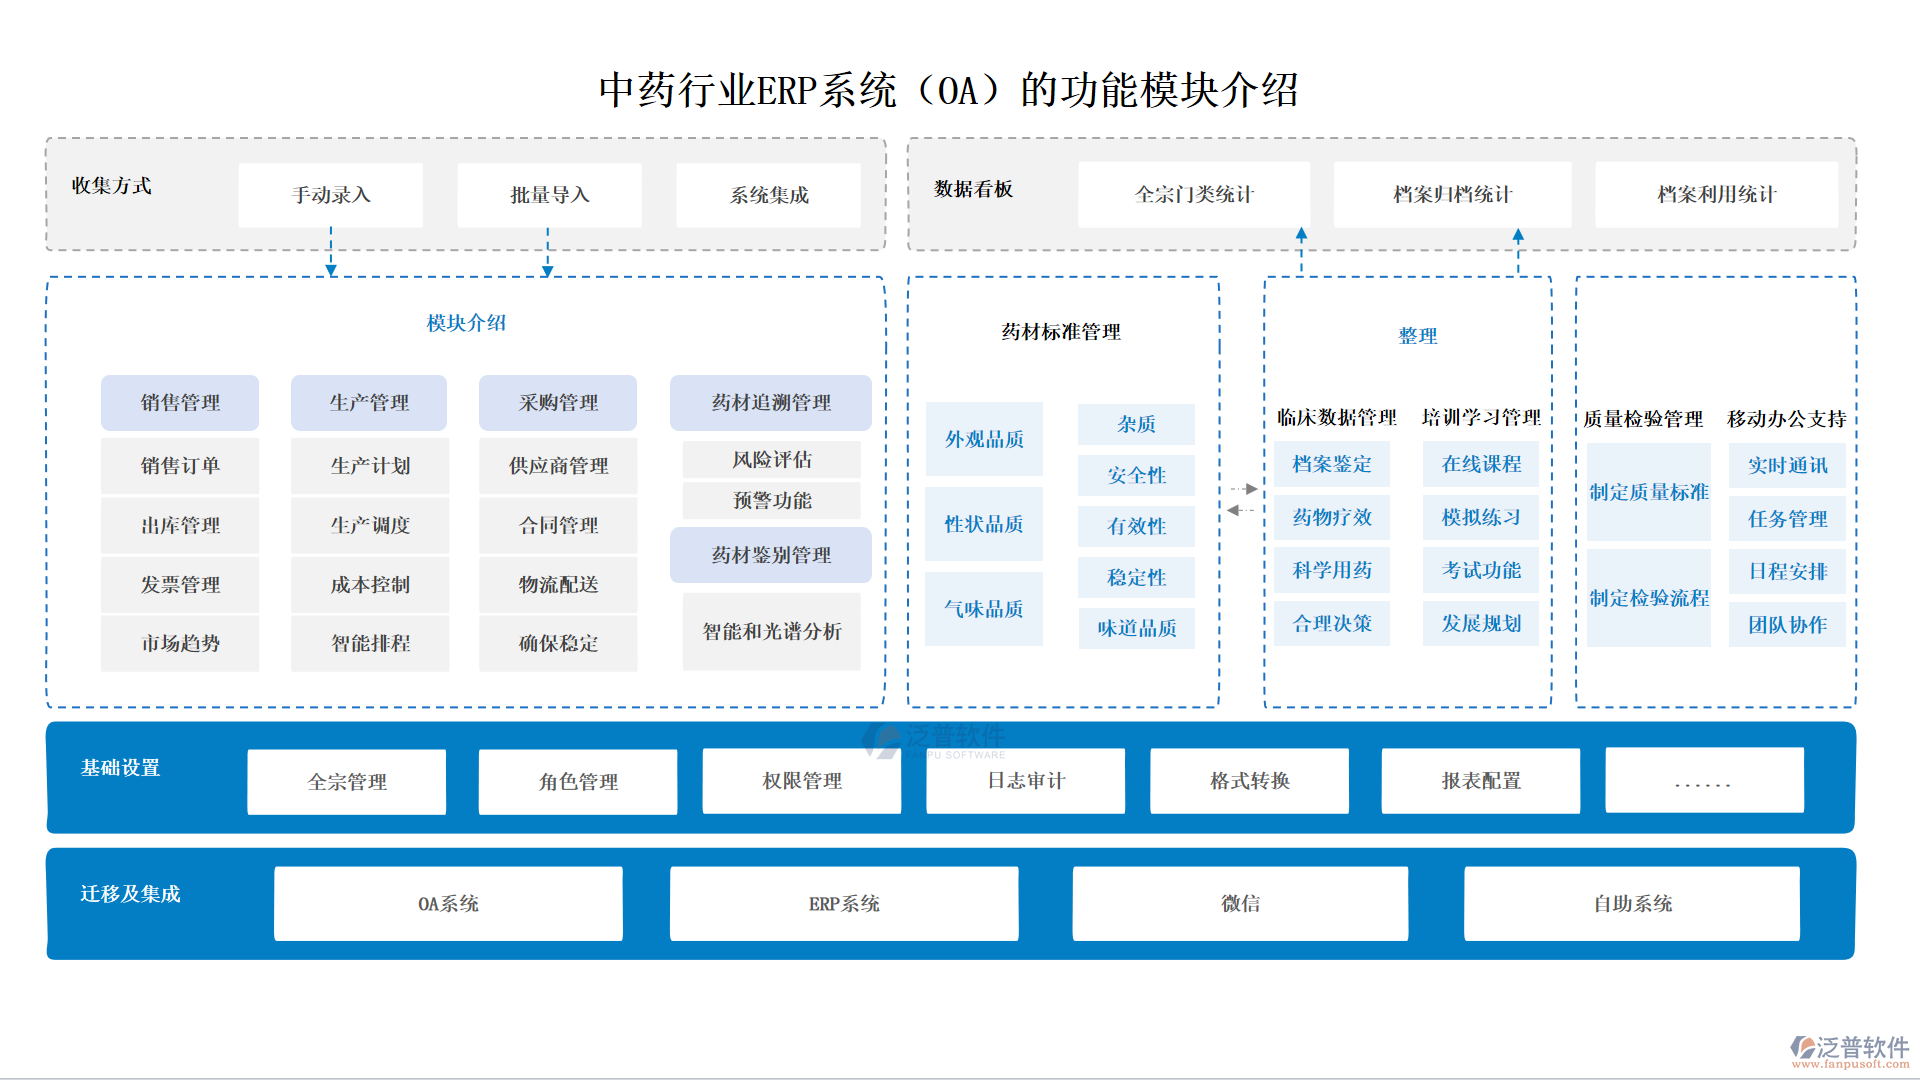
Task: Click the 手动录入 box
Action: point(331,195)
